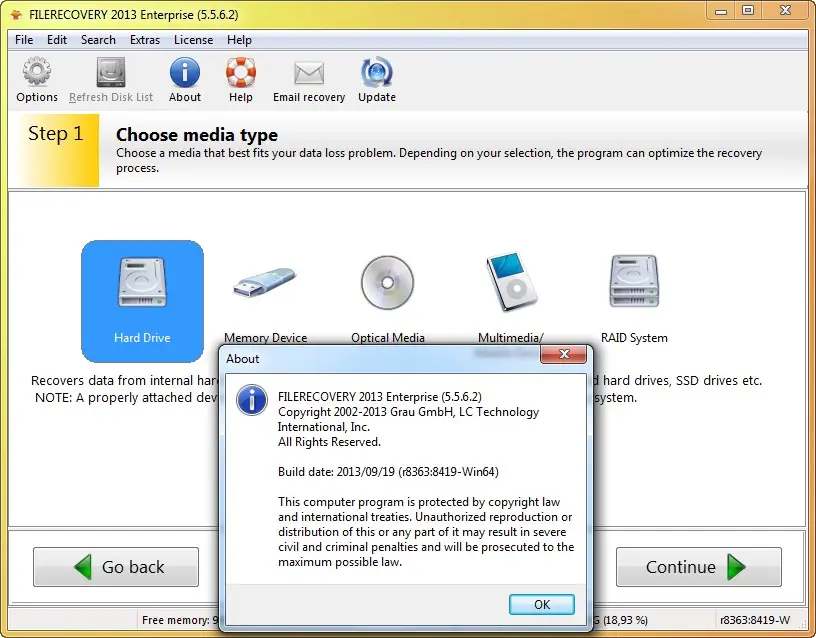Maximize the FILERECOVERY main window
Image resolution: width=816 pixels, height=638 pixels.
click(748, 10)
